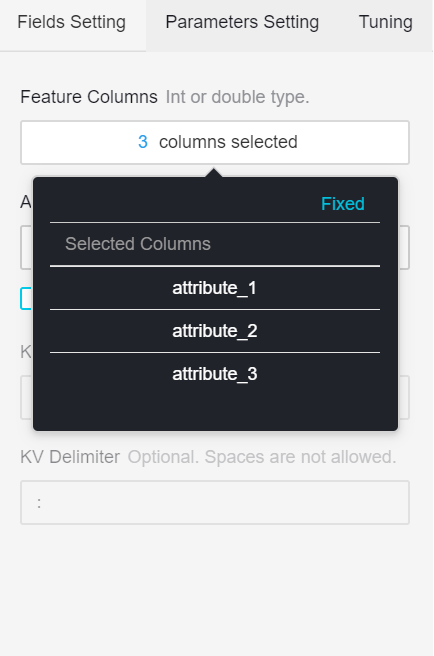The height and width of the screenshot is (656, 434).
Task: Click the popup's arrow pointer under Feature Columns
Action: click(x=214, y=172)
